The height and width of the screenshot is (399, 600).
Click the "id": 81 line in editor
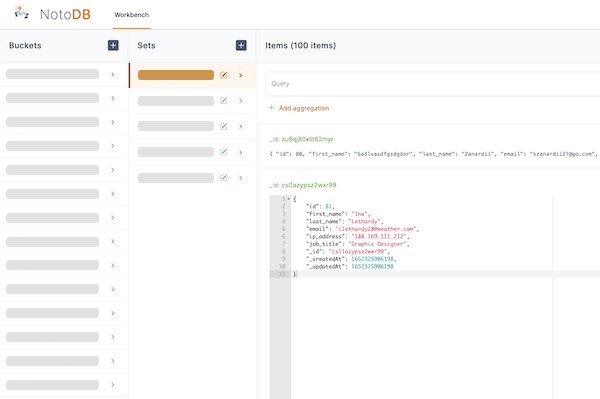point(320,206)
